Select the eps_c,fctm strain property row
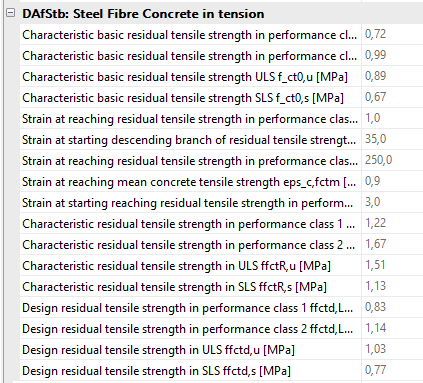This screenshot has height=383, width=423. [x=190, y=182]
